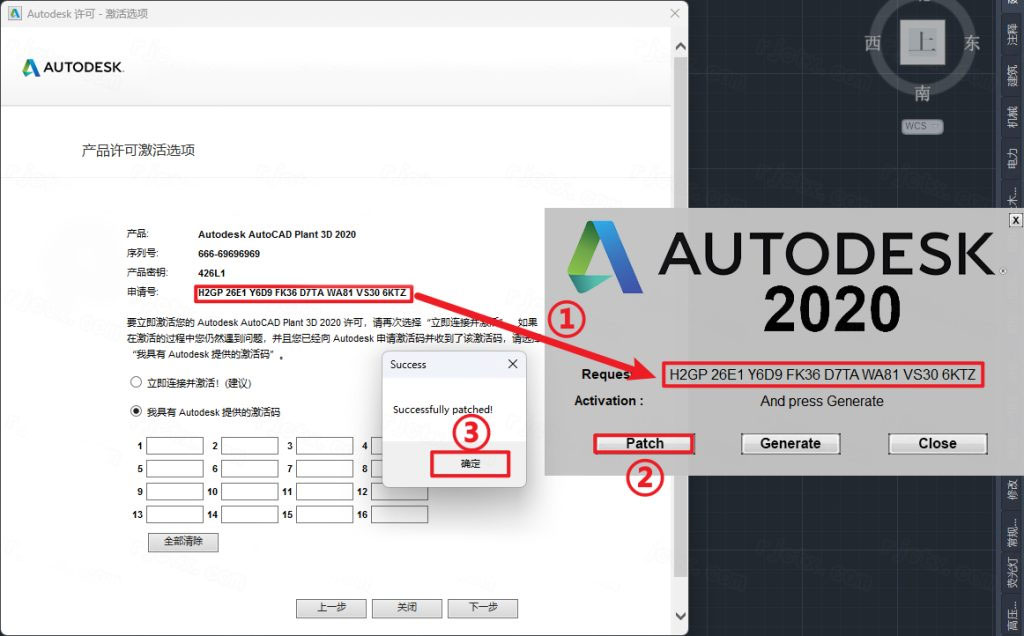The image size is (1024, 636).
Task: Switch to the 电力 tool palette tab
Action: pyautogui.click(x=1012, y=157)
